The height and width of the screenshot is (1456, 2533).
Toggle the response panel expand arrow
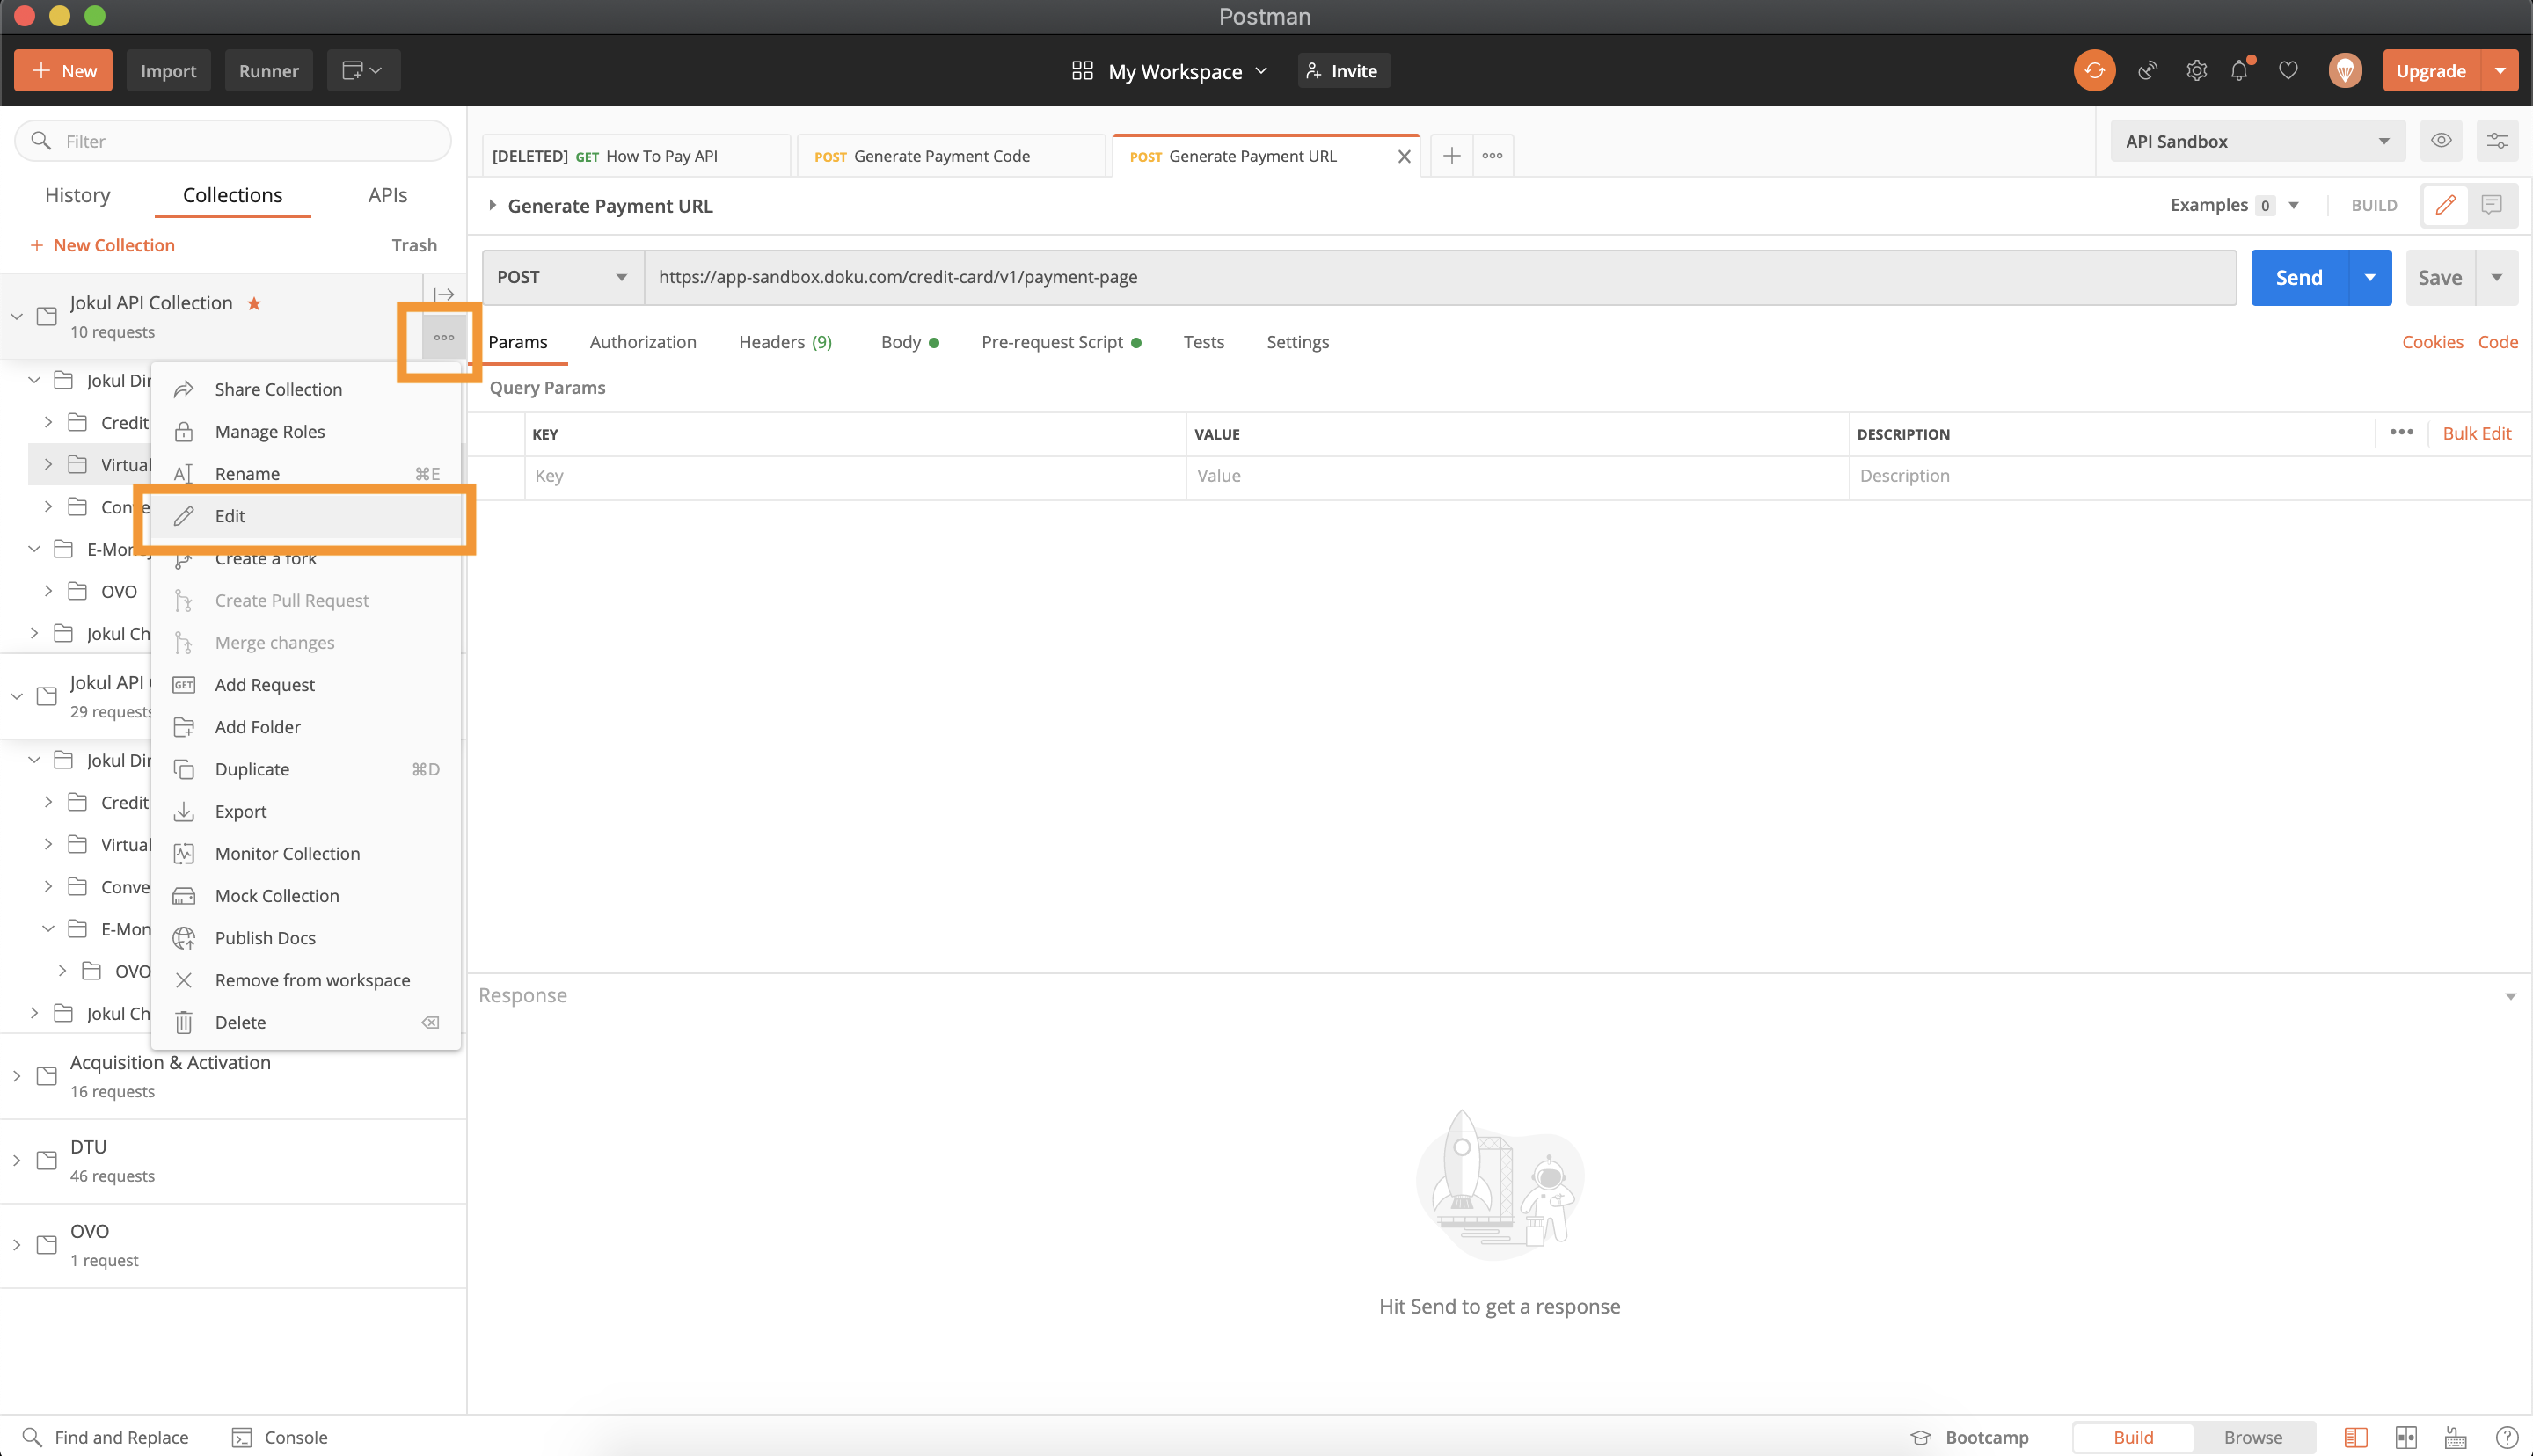point(2510,995)
